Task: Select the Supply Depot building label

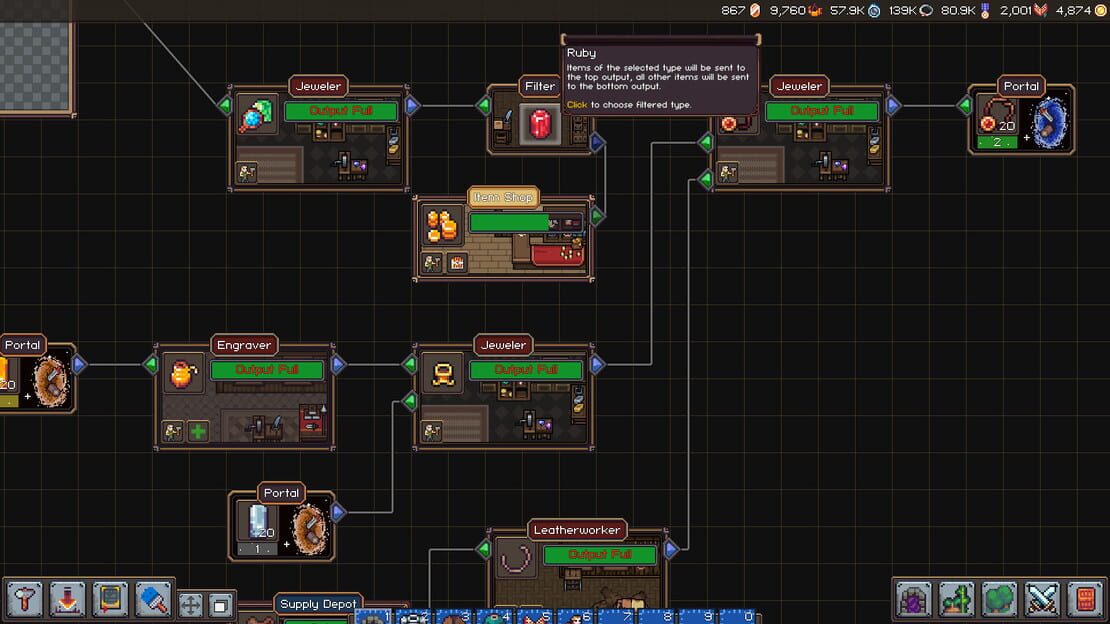Action: point(318,604)
